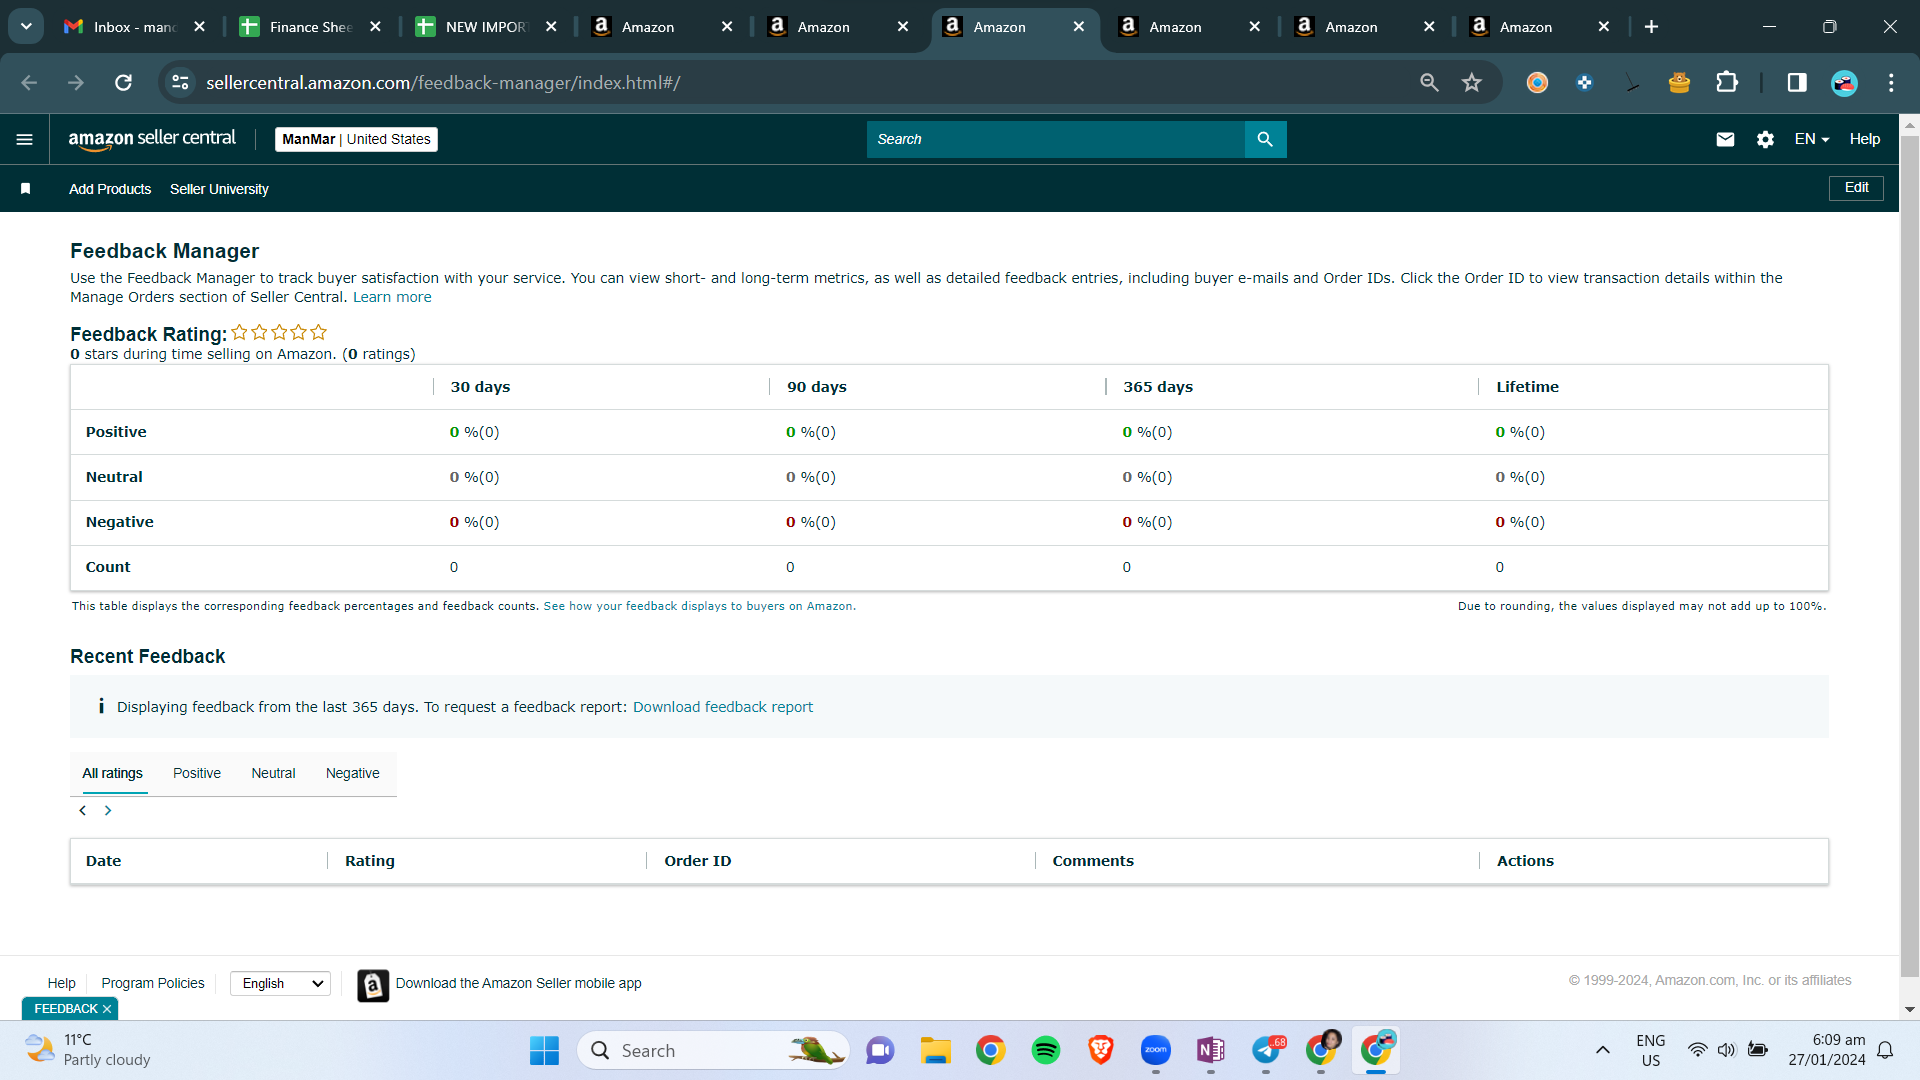
Task: Open the notification bell in the taskbar
Action: click(1885, 1050)
